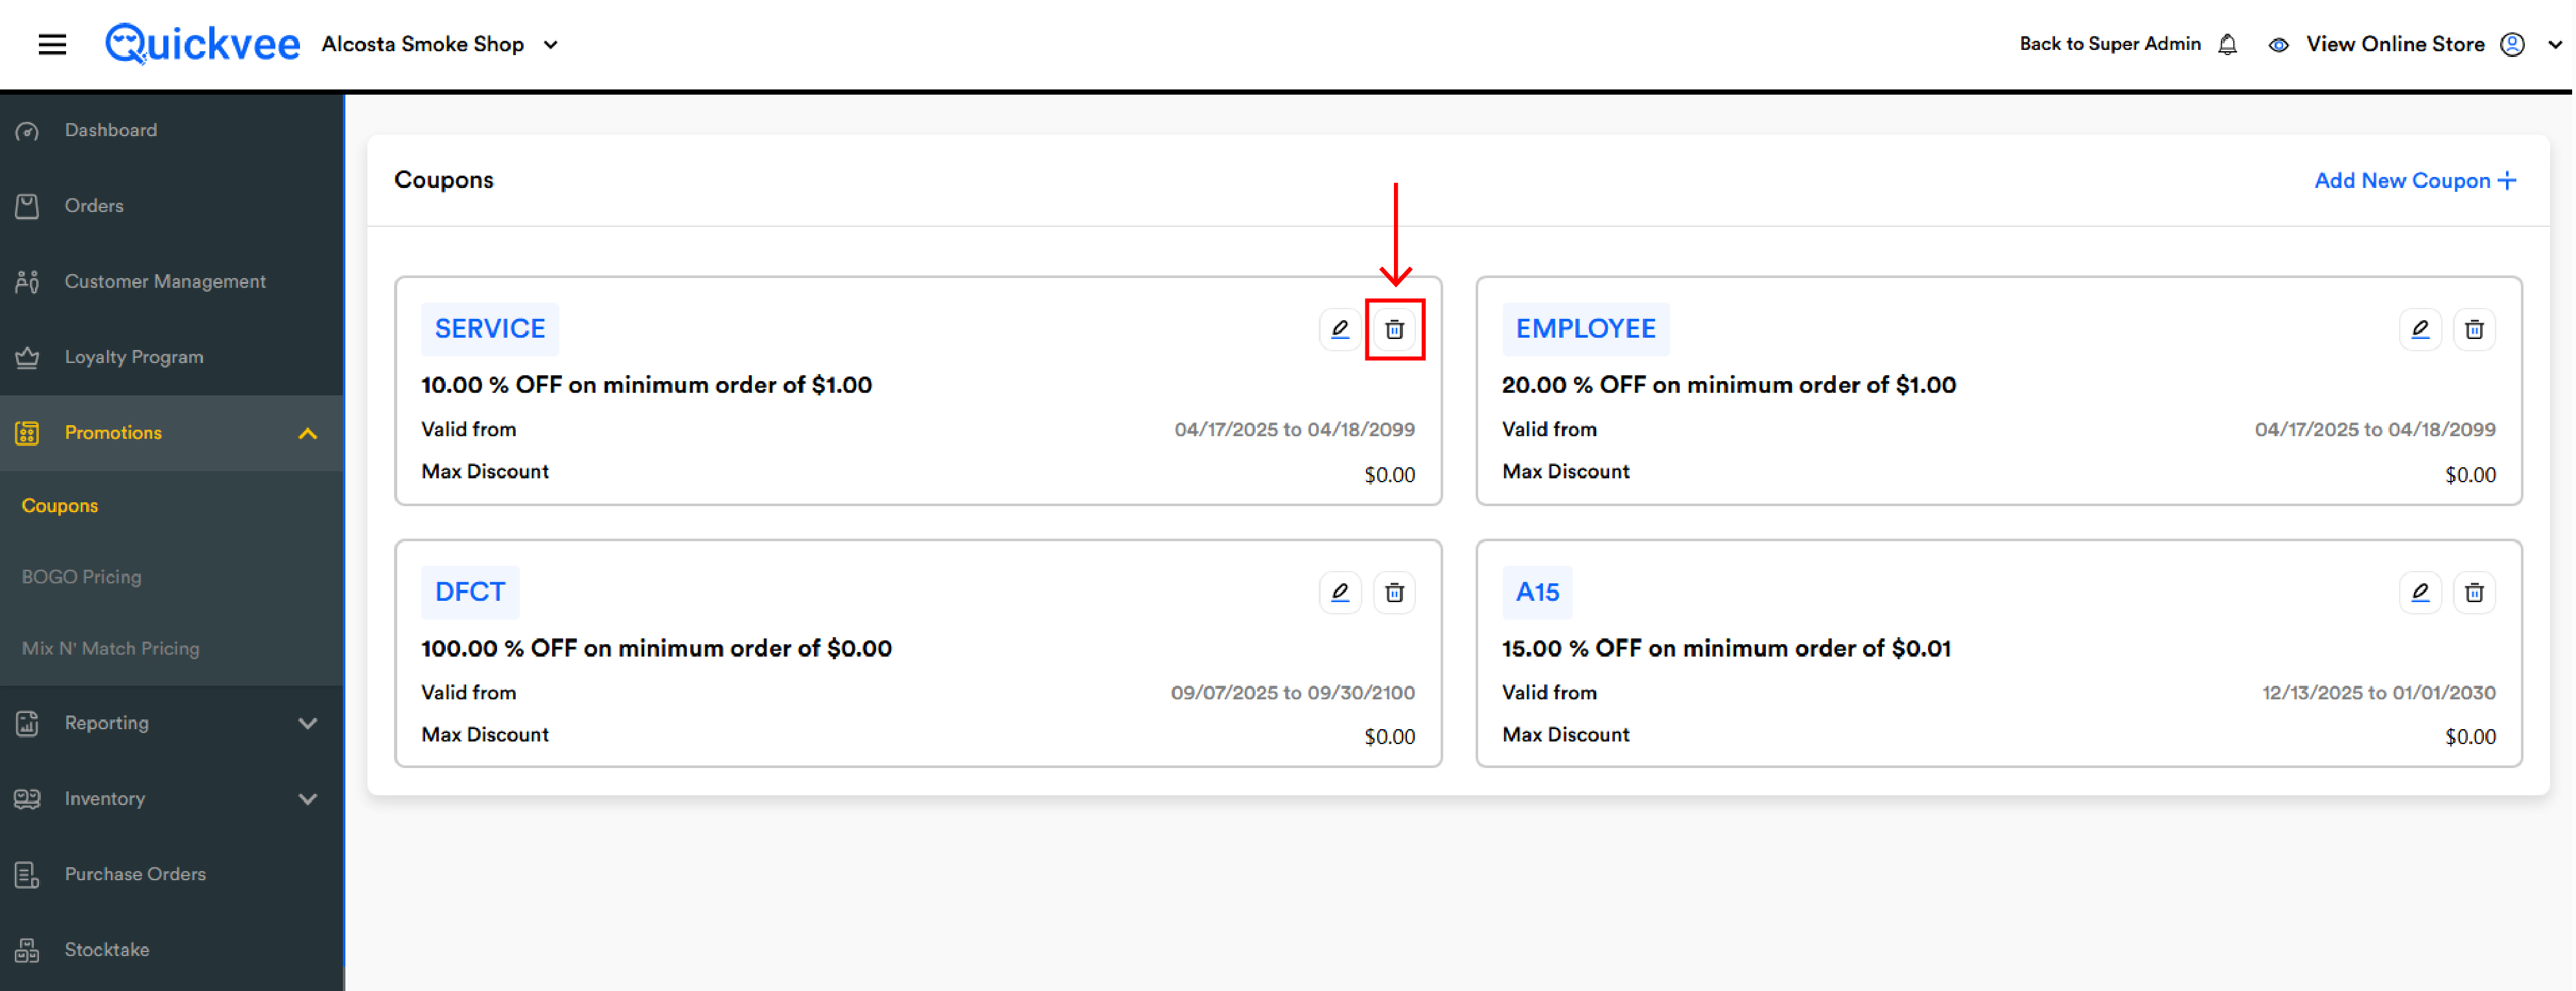Click '10.00 % OFF on minimum order of $1.00'

click(646, 385)
